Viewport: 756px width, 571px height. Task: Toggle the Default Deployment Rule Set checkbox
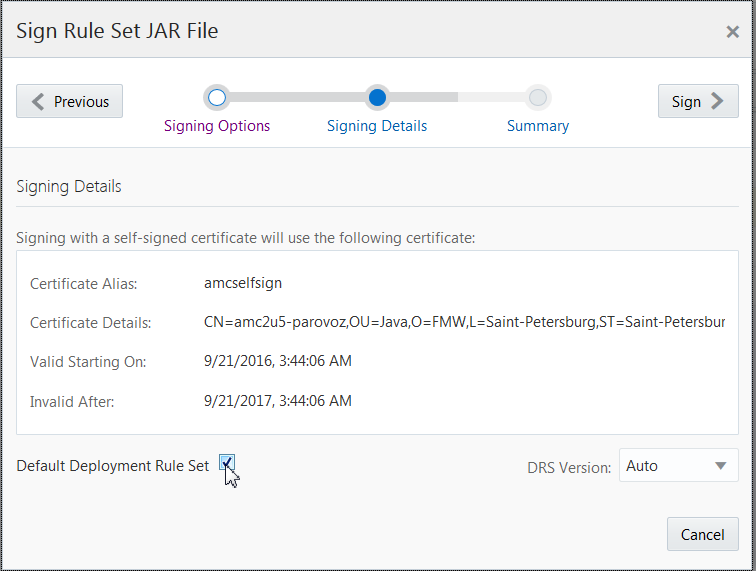tap(227, 463)
